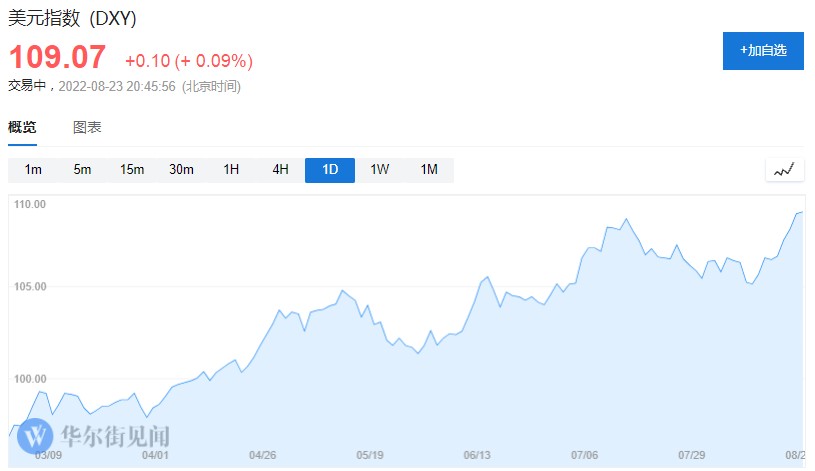The width and height of the screenshot is (815, 471).
Task: Set the chart interval to 1H
Action: click(x=231, y=170)
